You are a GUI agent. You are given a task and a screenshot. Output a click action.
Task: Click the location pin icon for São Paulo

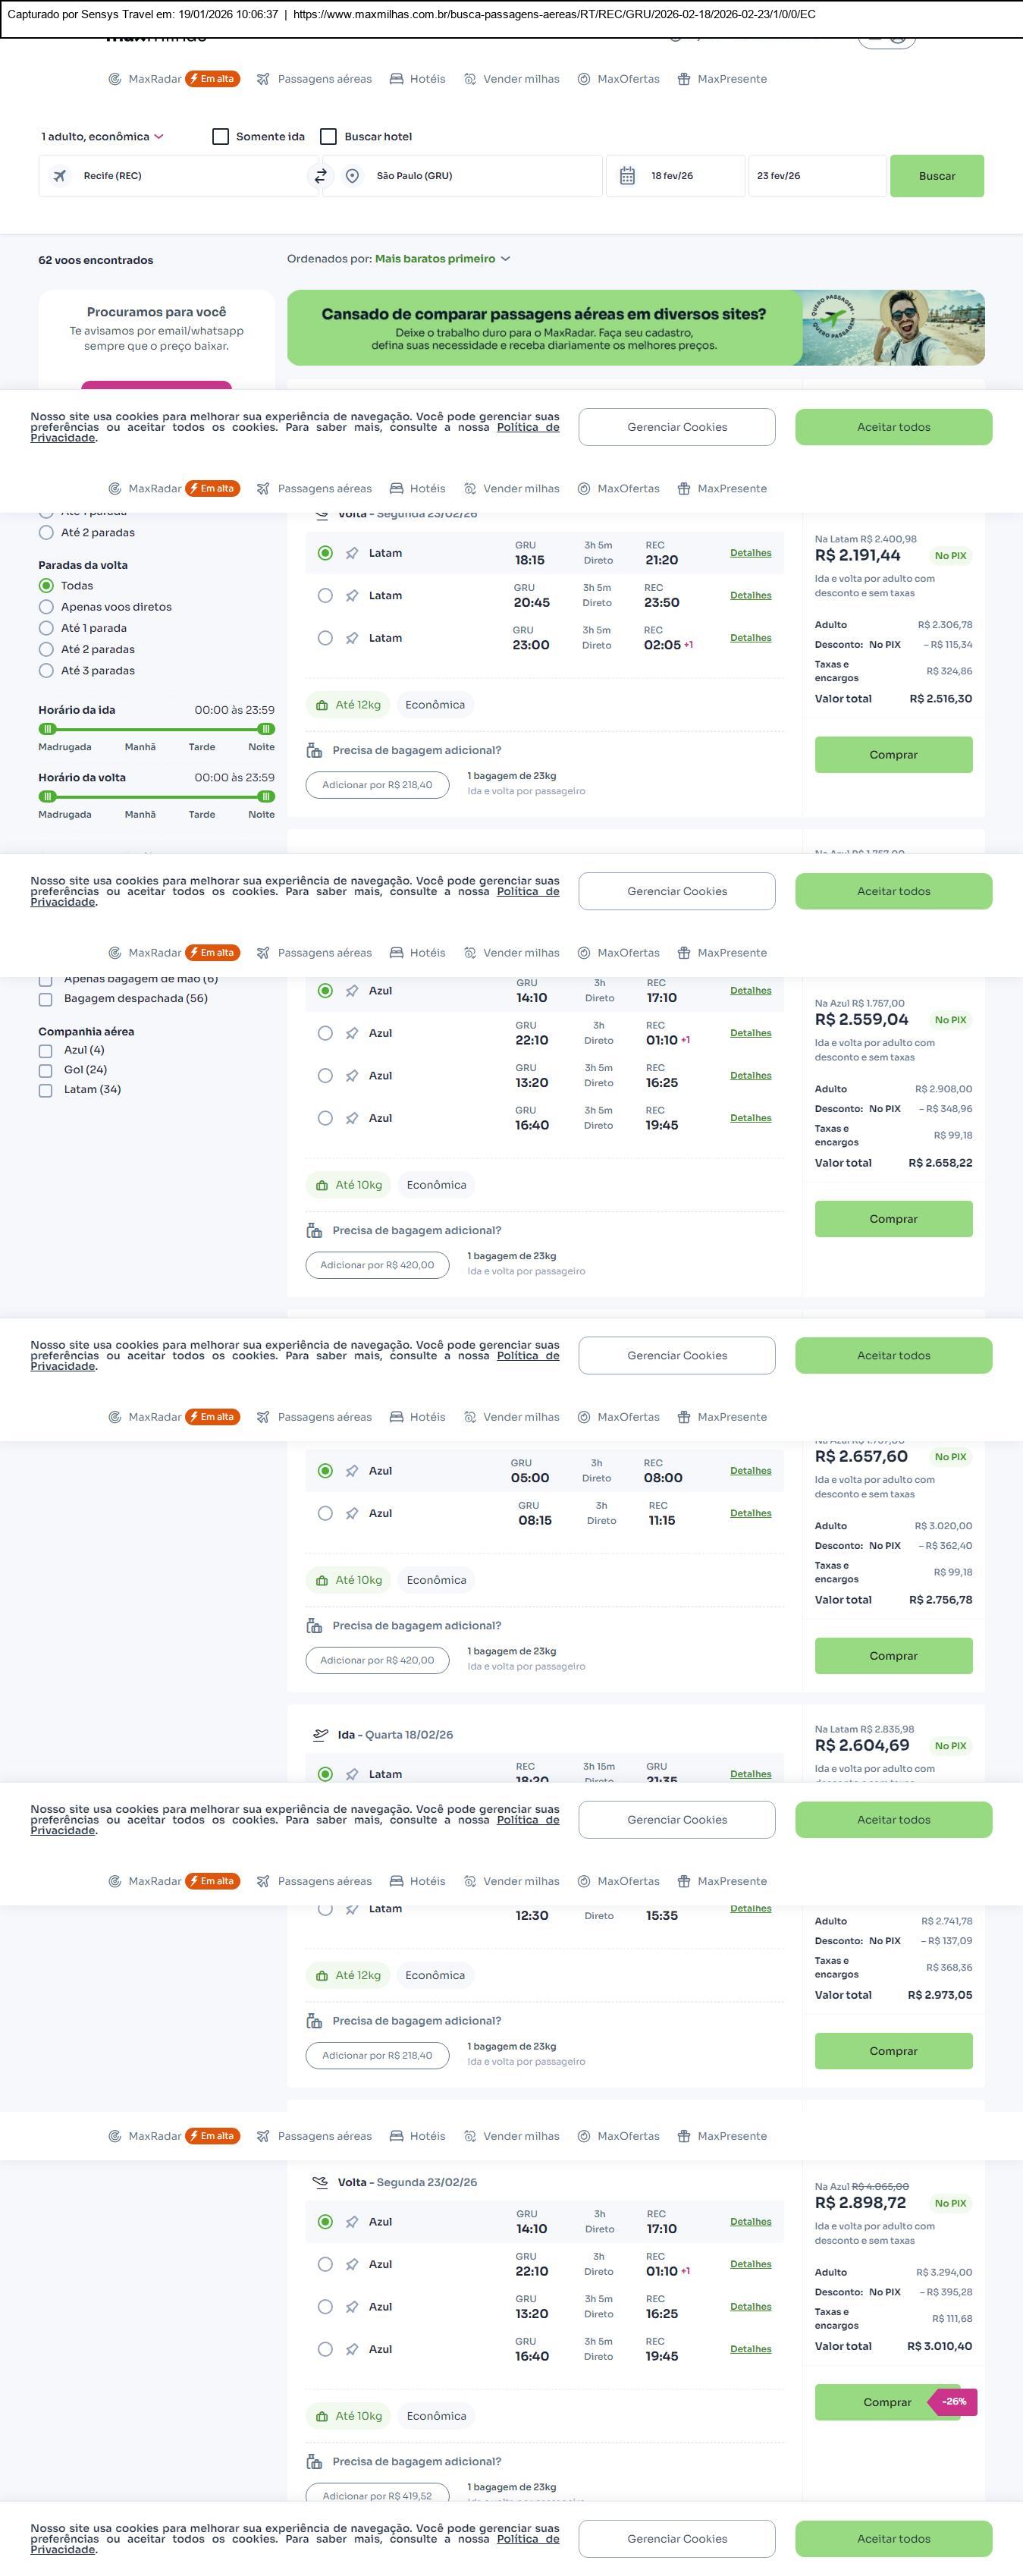click(x=352, y=176)
